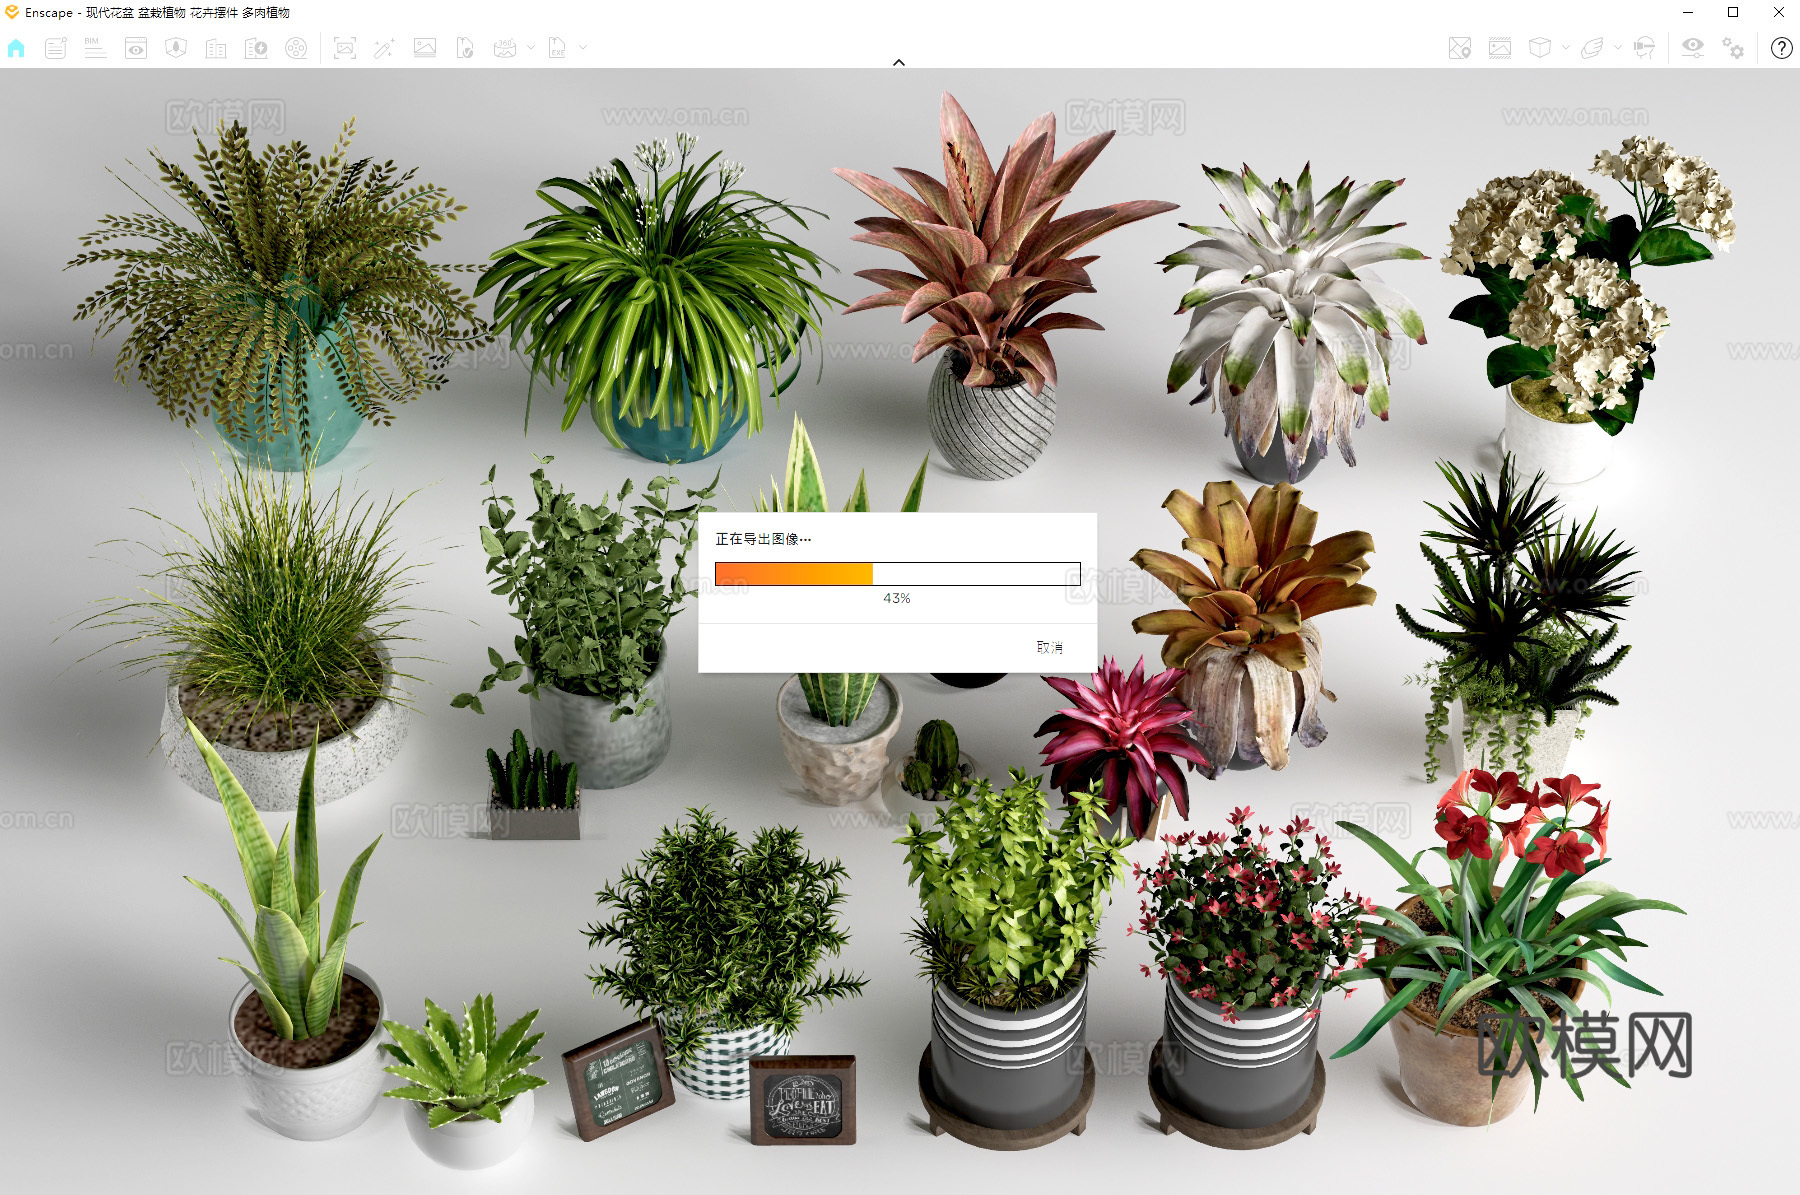Minimize the Enscape window

tap(1688, 12)
